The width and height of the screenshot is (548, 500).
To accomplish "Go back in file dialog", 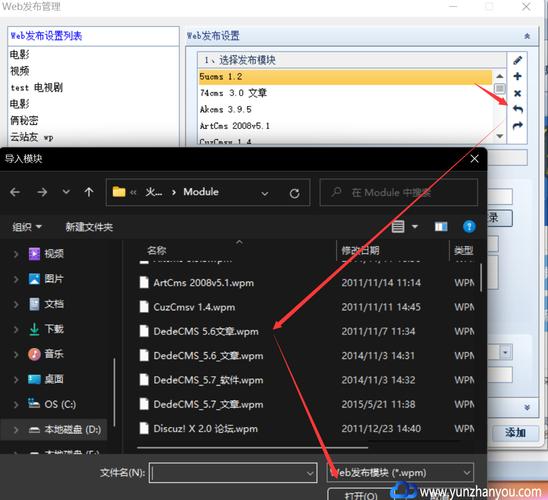I will (15, 192).
